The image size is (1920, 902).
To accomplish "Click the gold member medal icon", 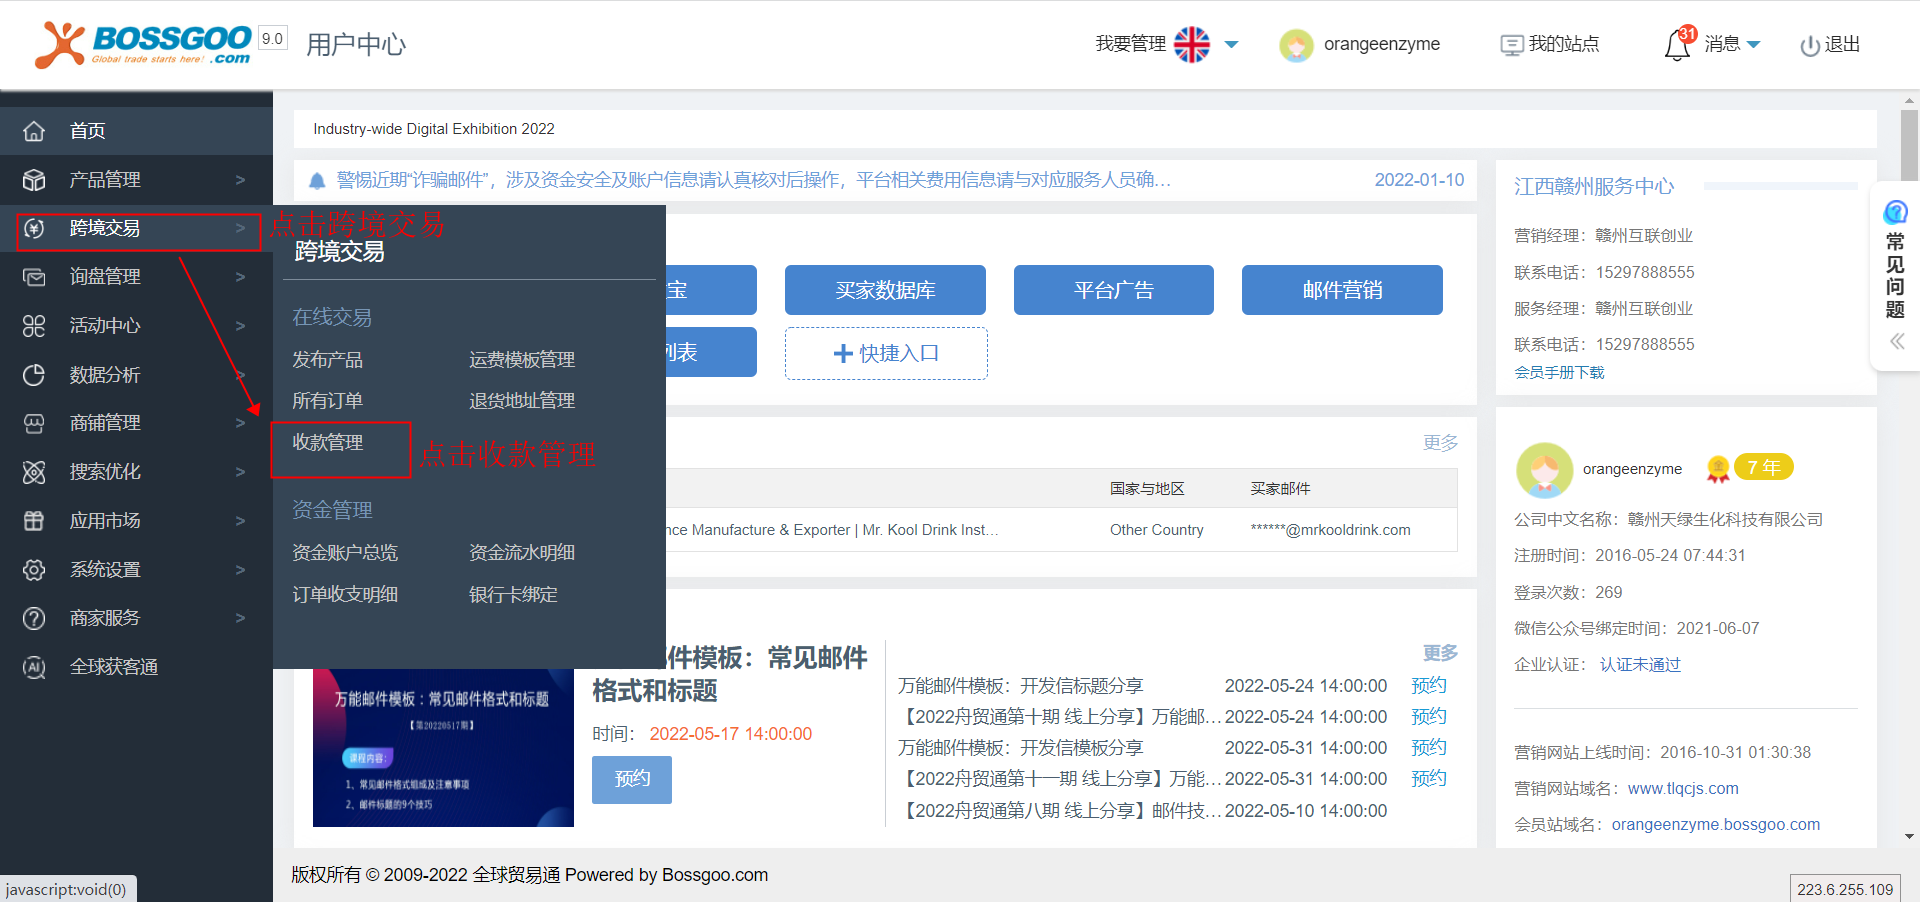I will [x=1718, y=468].
